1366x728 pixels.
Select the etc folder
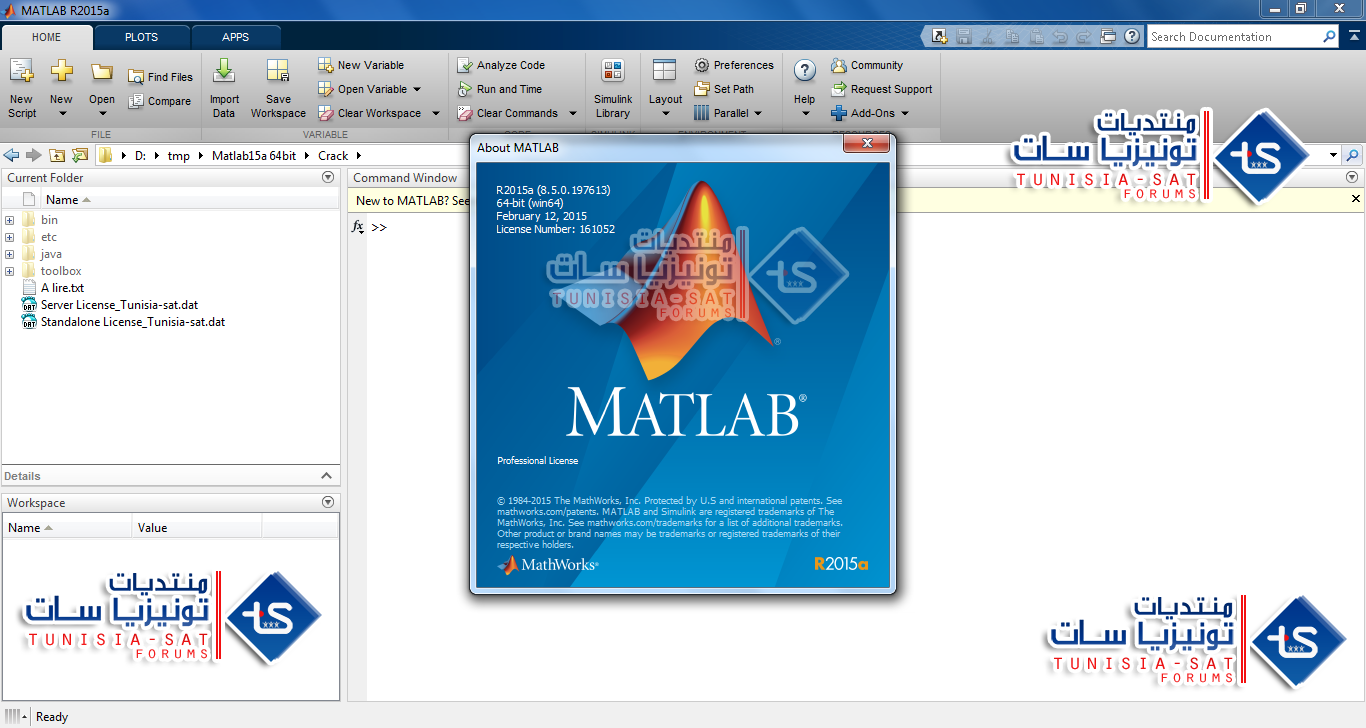pyautogui.click(x=49, y=237)
